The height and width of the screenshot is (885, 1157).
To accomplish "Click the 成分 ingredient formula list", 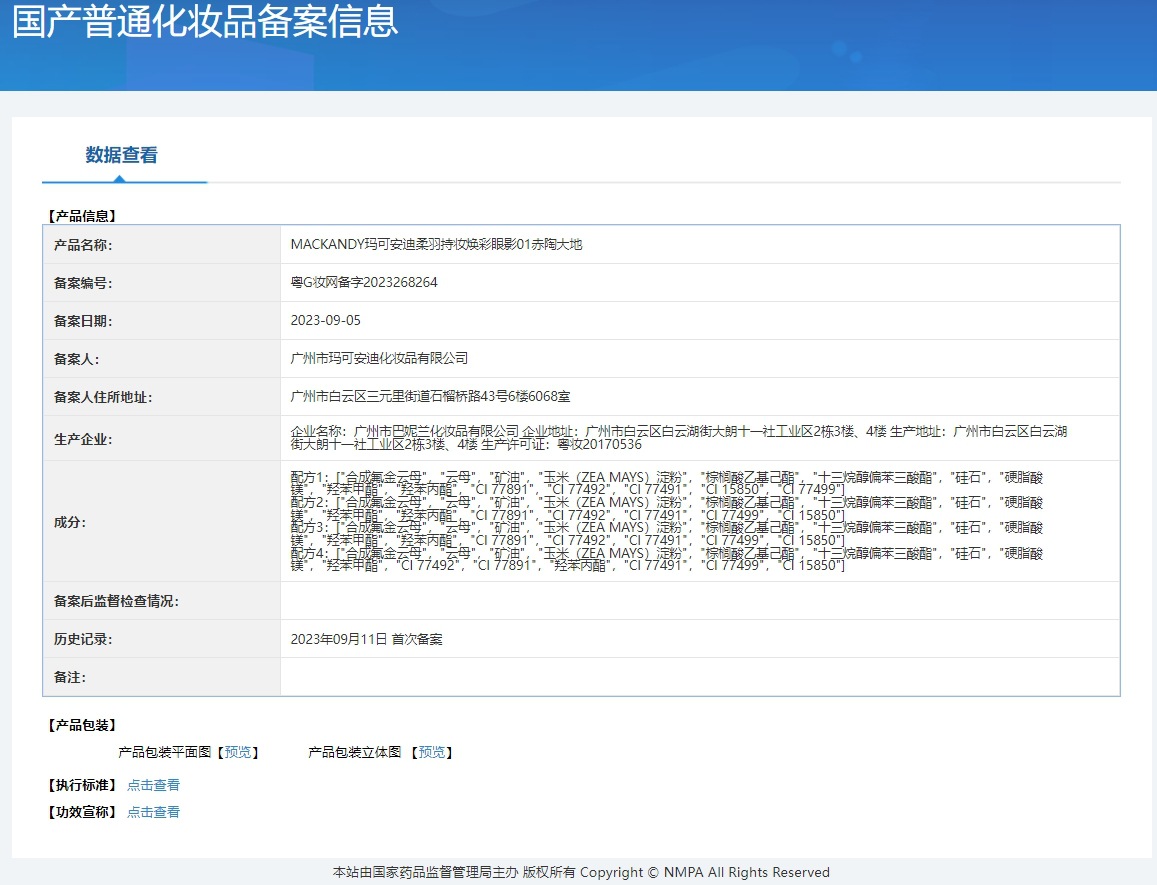I will (667, 521).
